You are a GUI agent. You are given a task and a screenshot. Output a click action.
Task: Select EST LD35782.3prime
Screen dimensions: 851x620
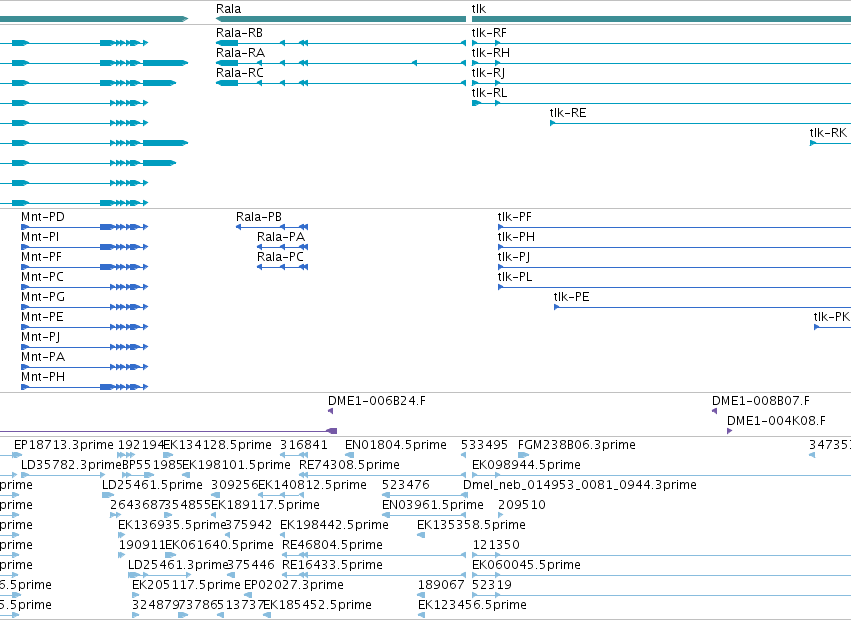tap(63, 475)
